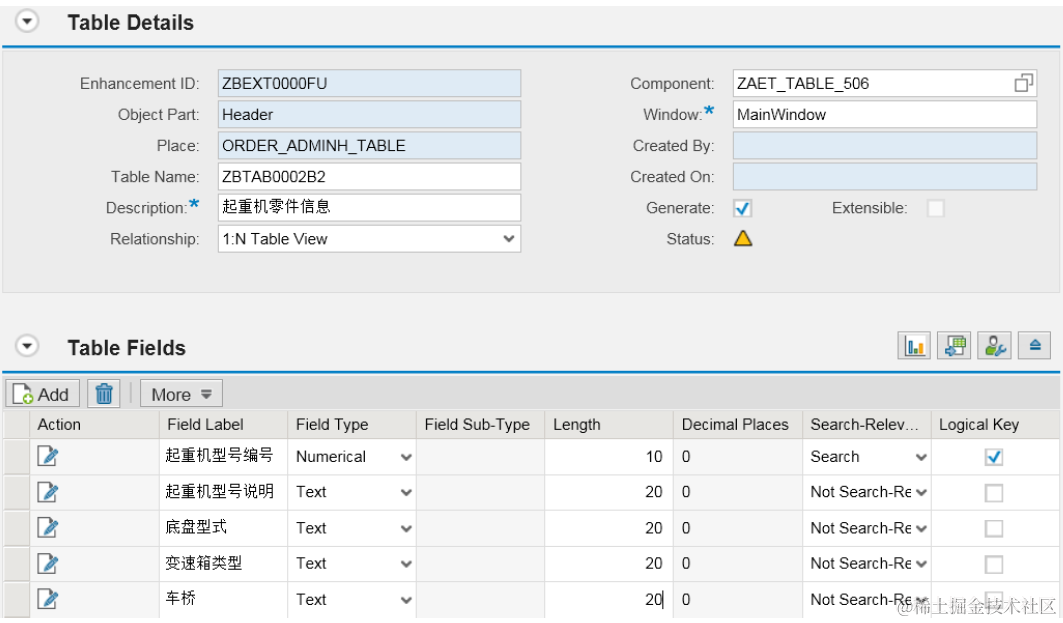Click the 底盘型式 field label cell
Screen dimensions: 1063x623
(224, 528)
